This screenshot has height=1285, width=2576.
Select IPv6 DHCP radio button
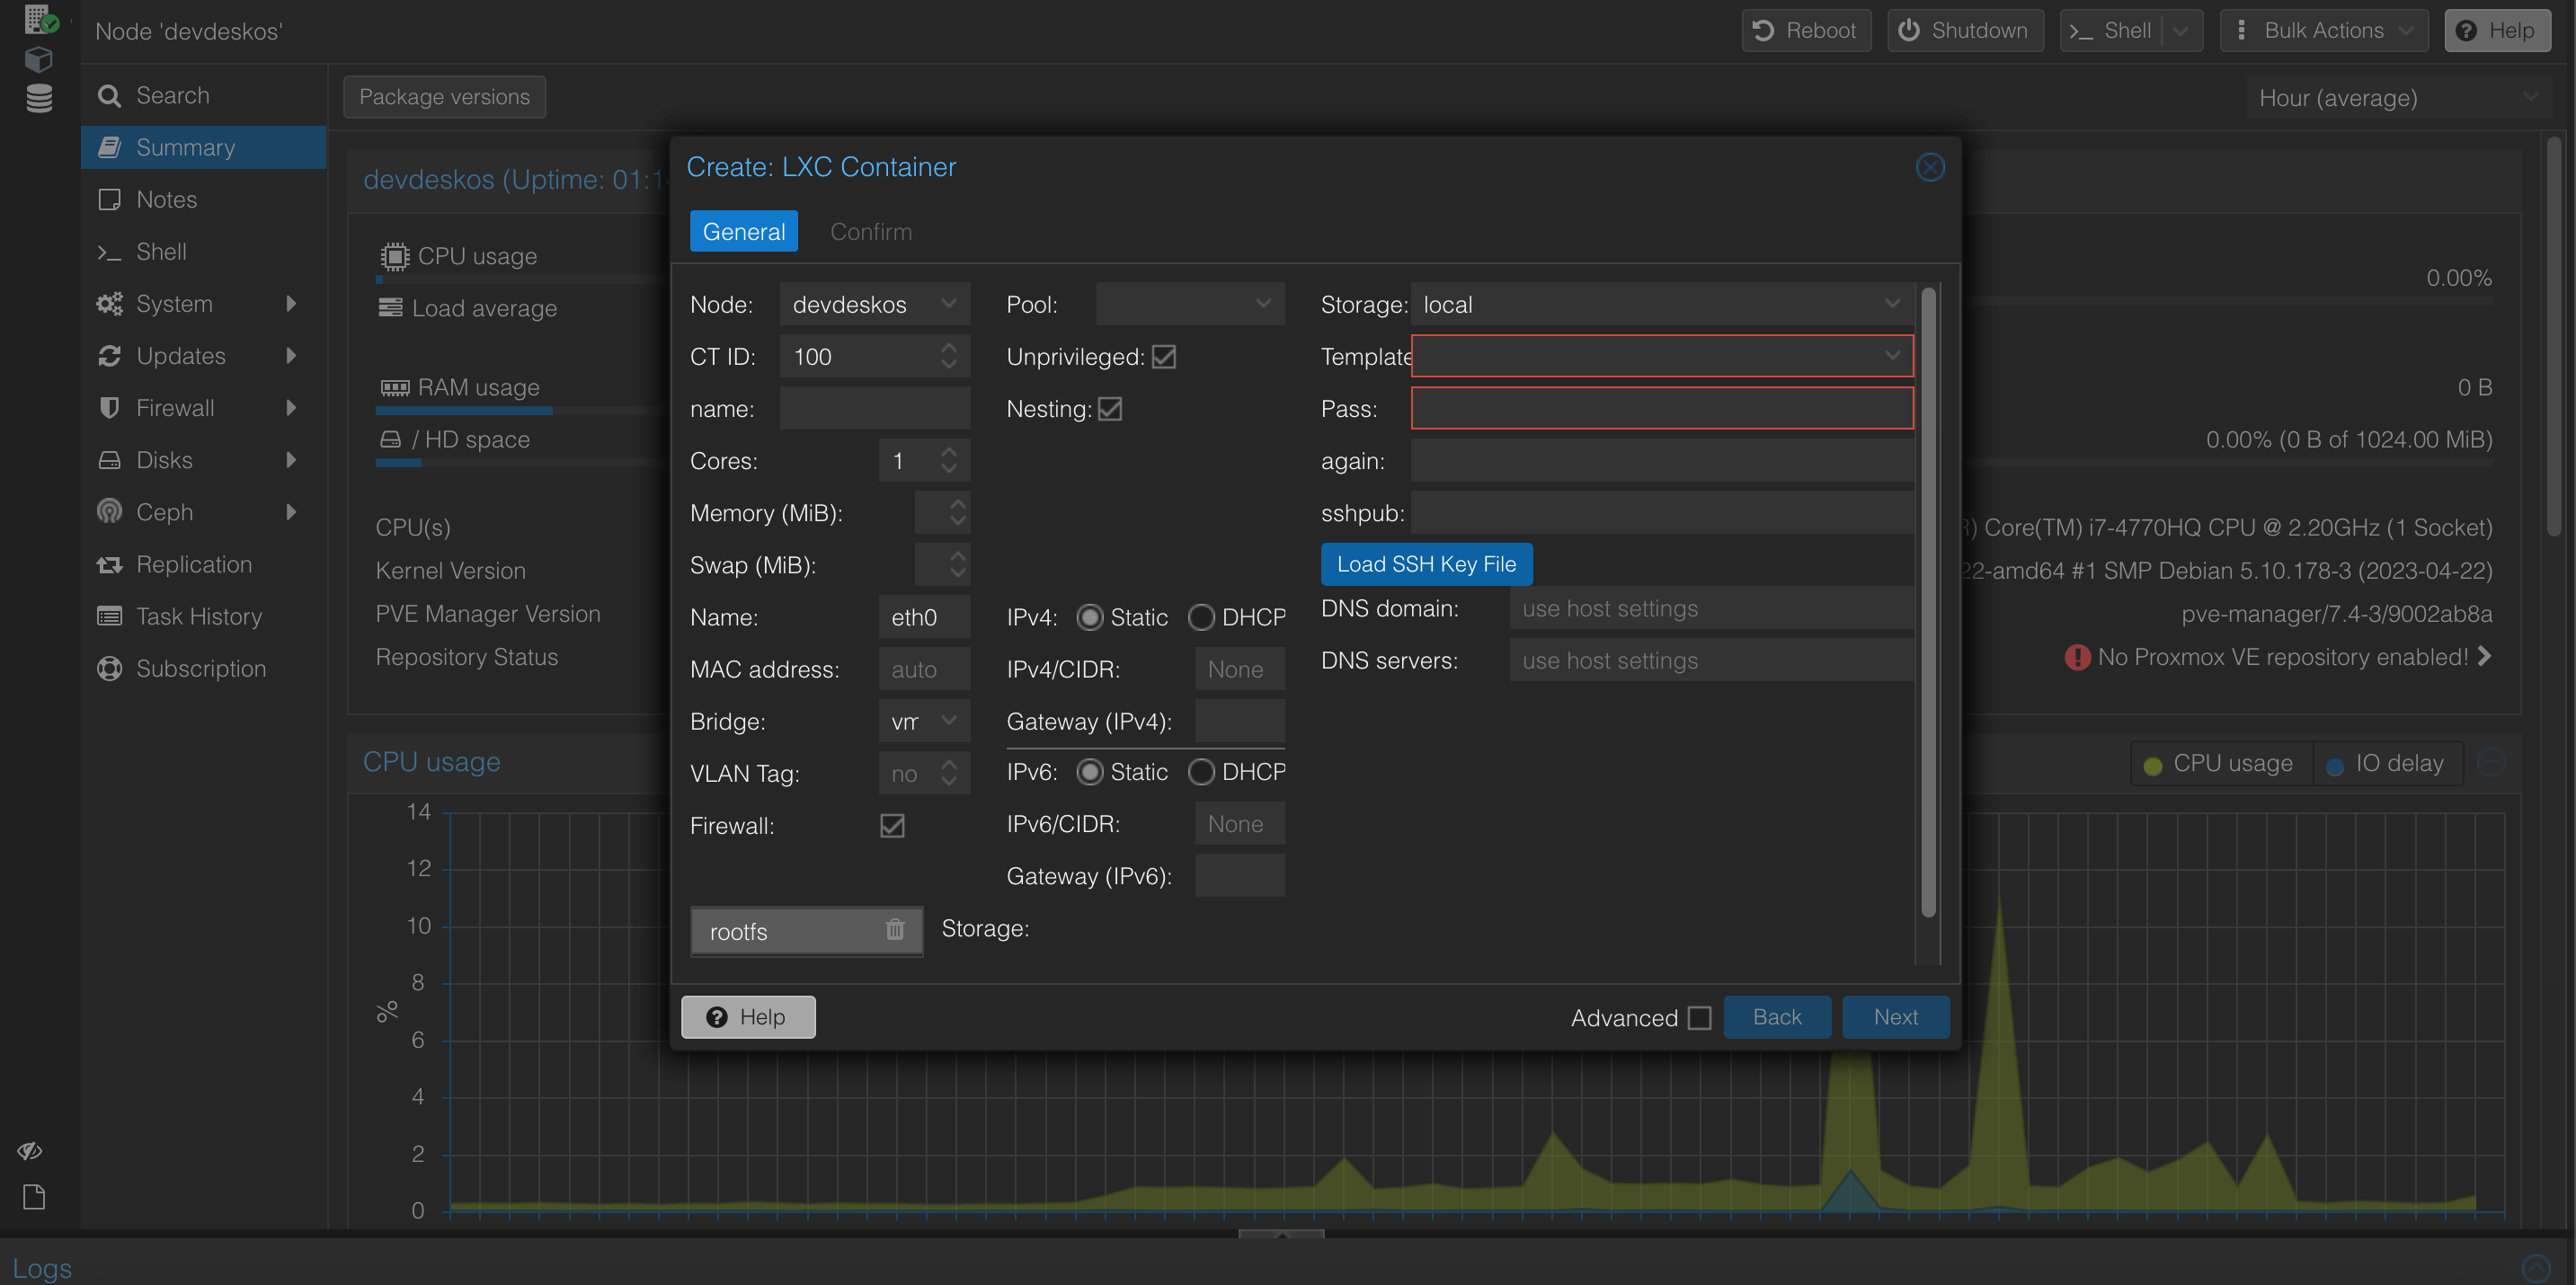click(1200, 772)
